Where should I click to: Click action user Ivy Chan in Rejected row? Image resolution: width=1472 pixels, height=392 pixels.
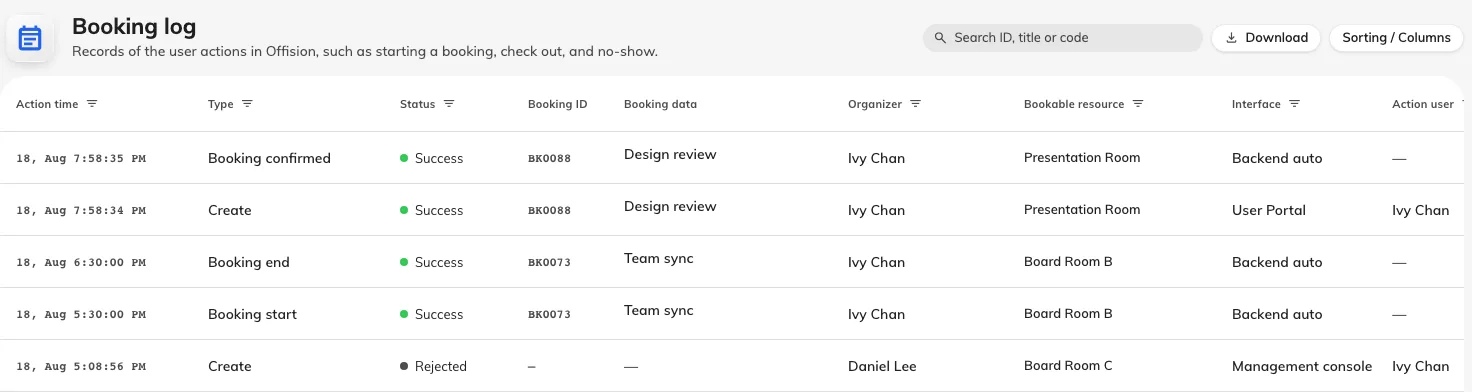click(1421, 366)
